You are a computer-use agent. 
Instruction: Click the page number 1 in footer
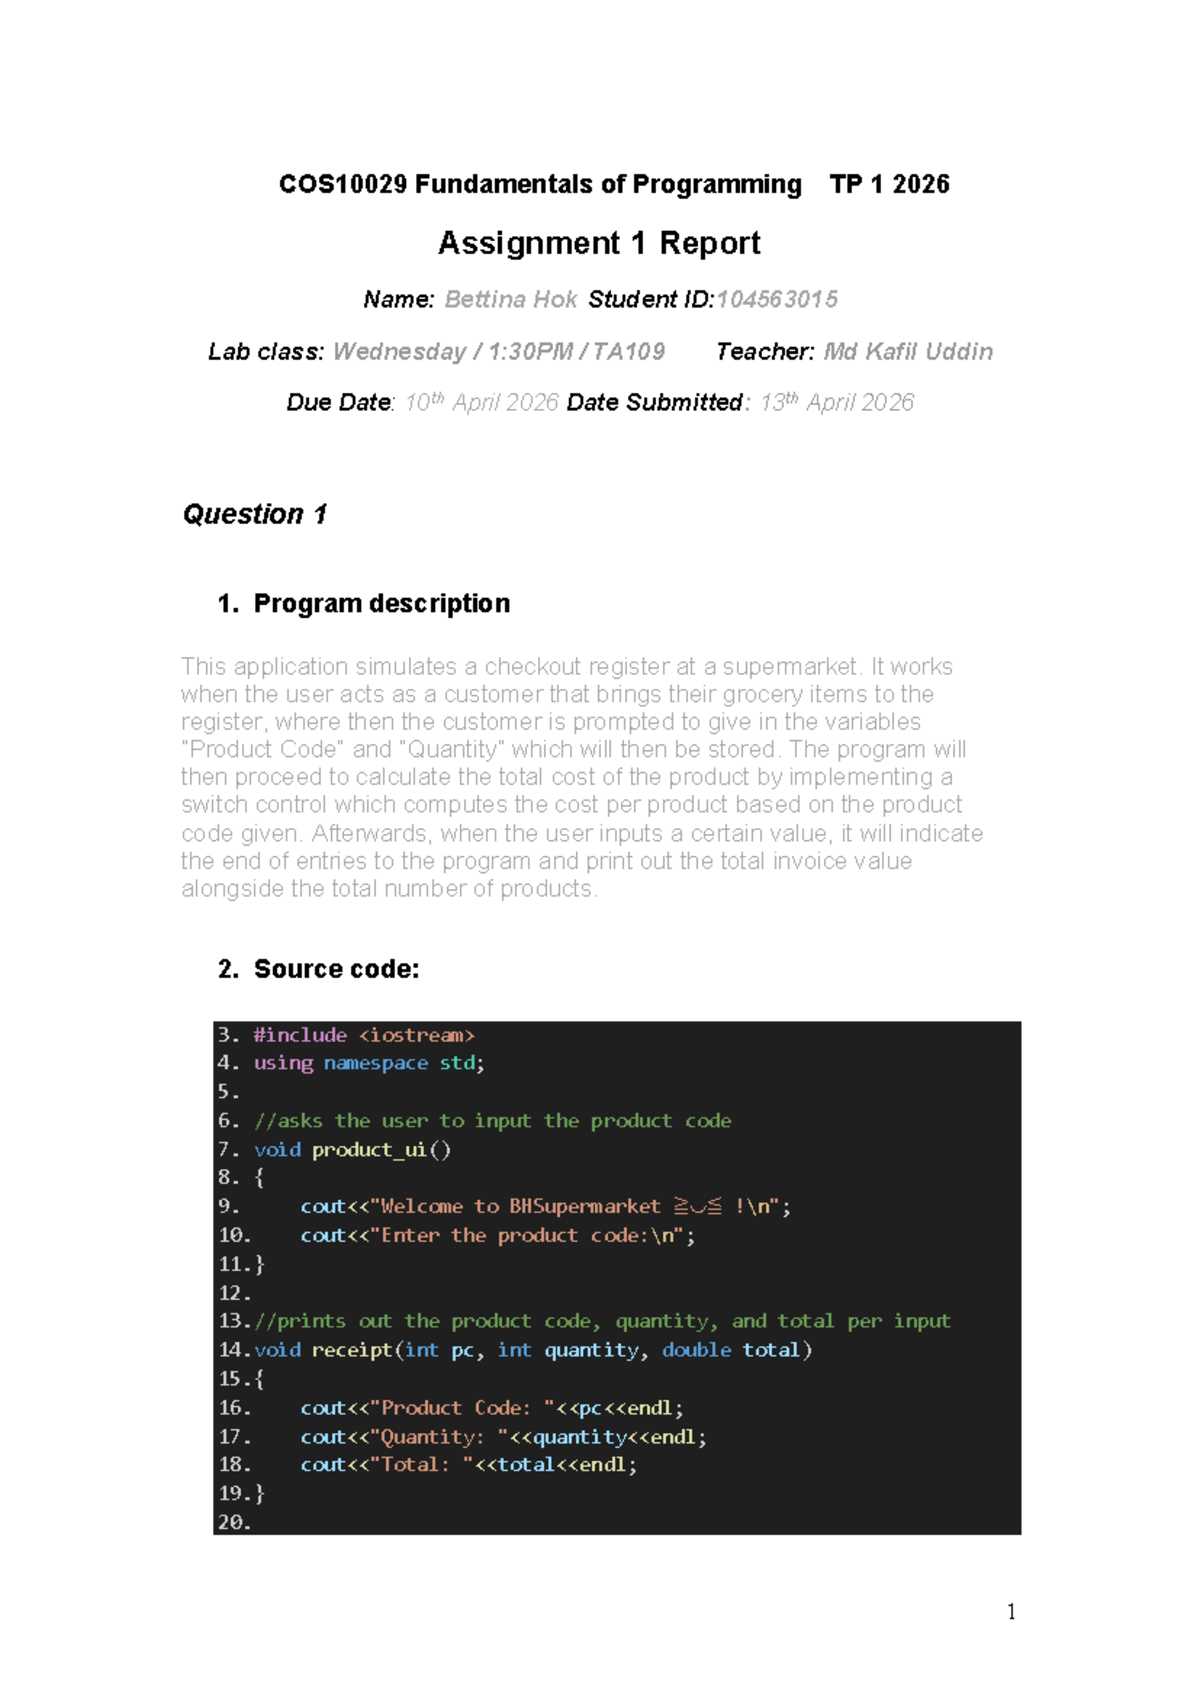[x=1011, y=1611]
